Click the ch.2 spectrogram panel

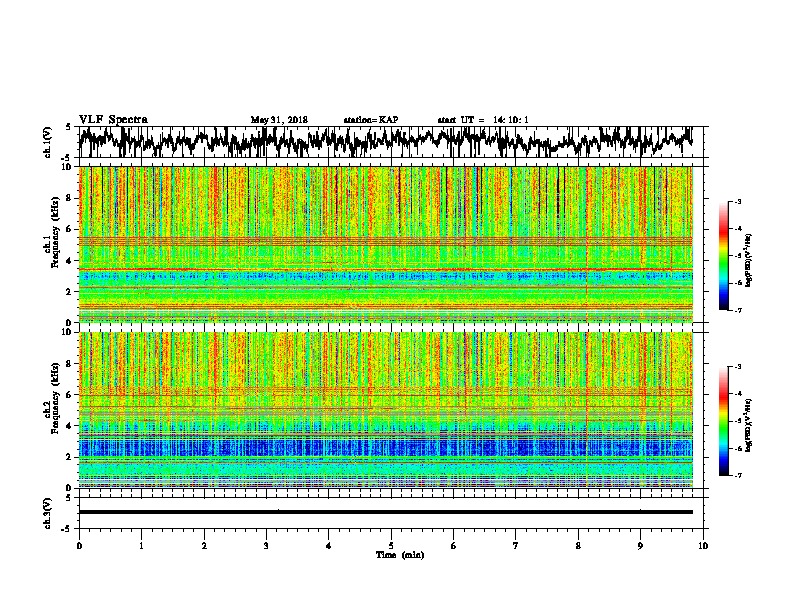point(385,410)
